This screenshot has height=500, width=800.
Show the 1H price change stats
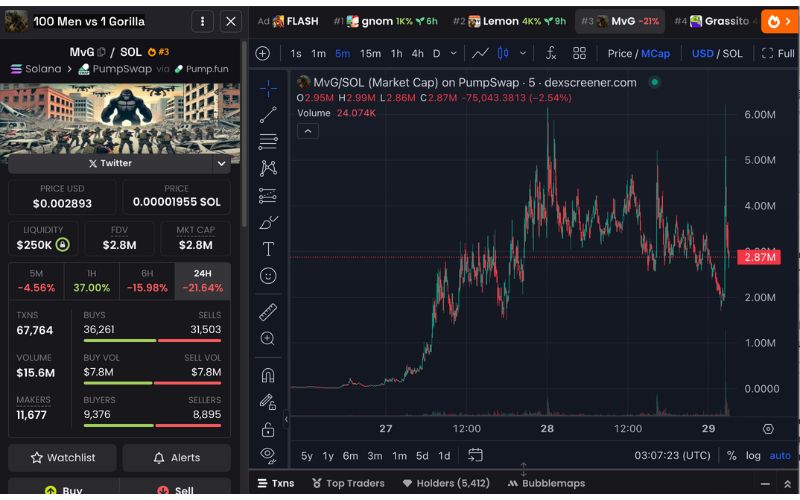pyautogui.click(x=91, y=281)
